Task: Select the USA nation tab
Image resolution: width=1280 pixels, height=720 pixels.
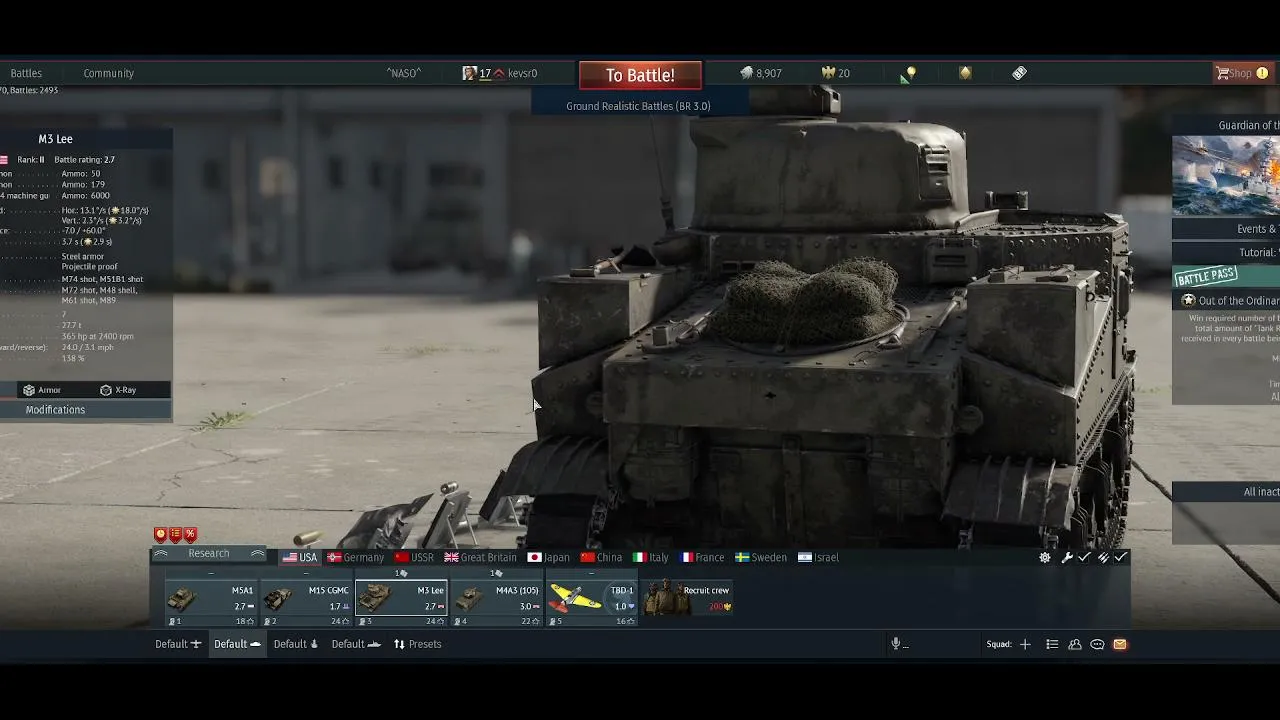Action: (x=300, y=558)
